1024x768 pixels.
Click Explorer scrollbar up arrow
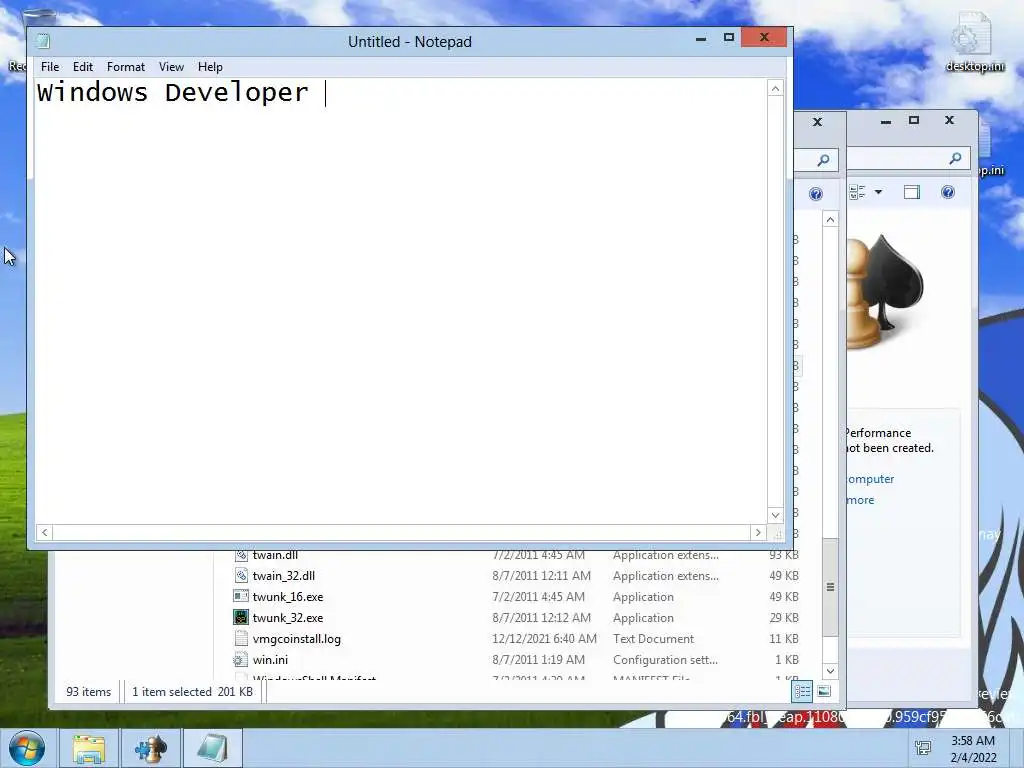pos(830,219)
